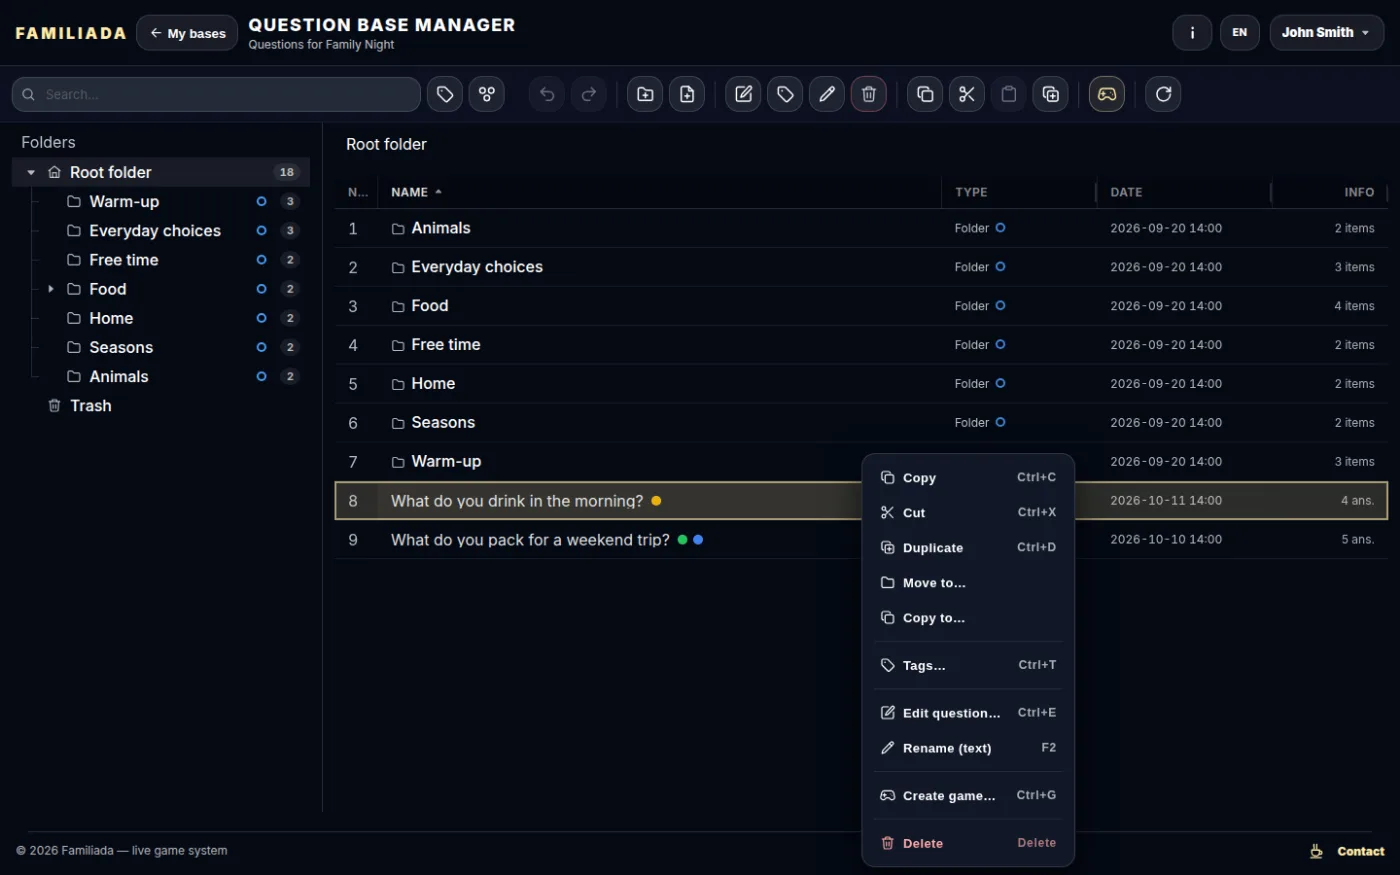Click the tag icon left of the pencil icon
Image resolution: width=1400 pixels, height=875 pixels.
[785, 94]
